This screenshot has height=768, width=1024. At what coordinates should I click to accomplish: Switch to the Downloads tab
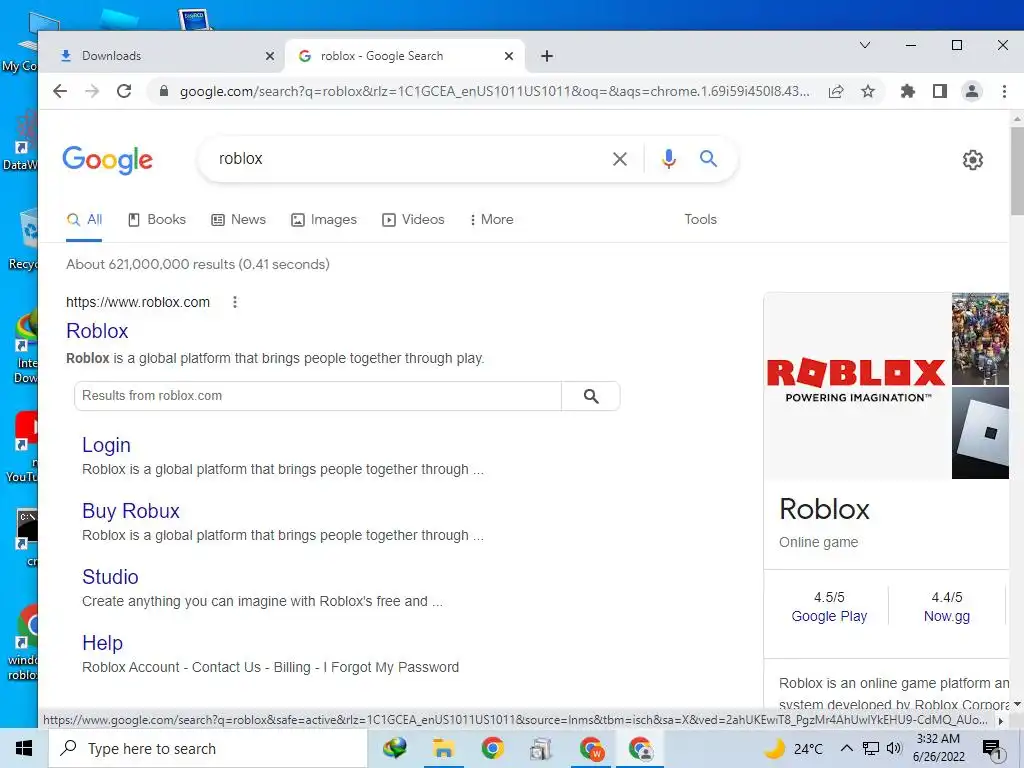click(161, 56)
